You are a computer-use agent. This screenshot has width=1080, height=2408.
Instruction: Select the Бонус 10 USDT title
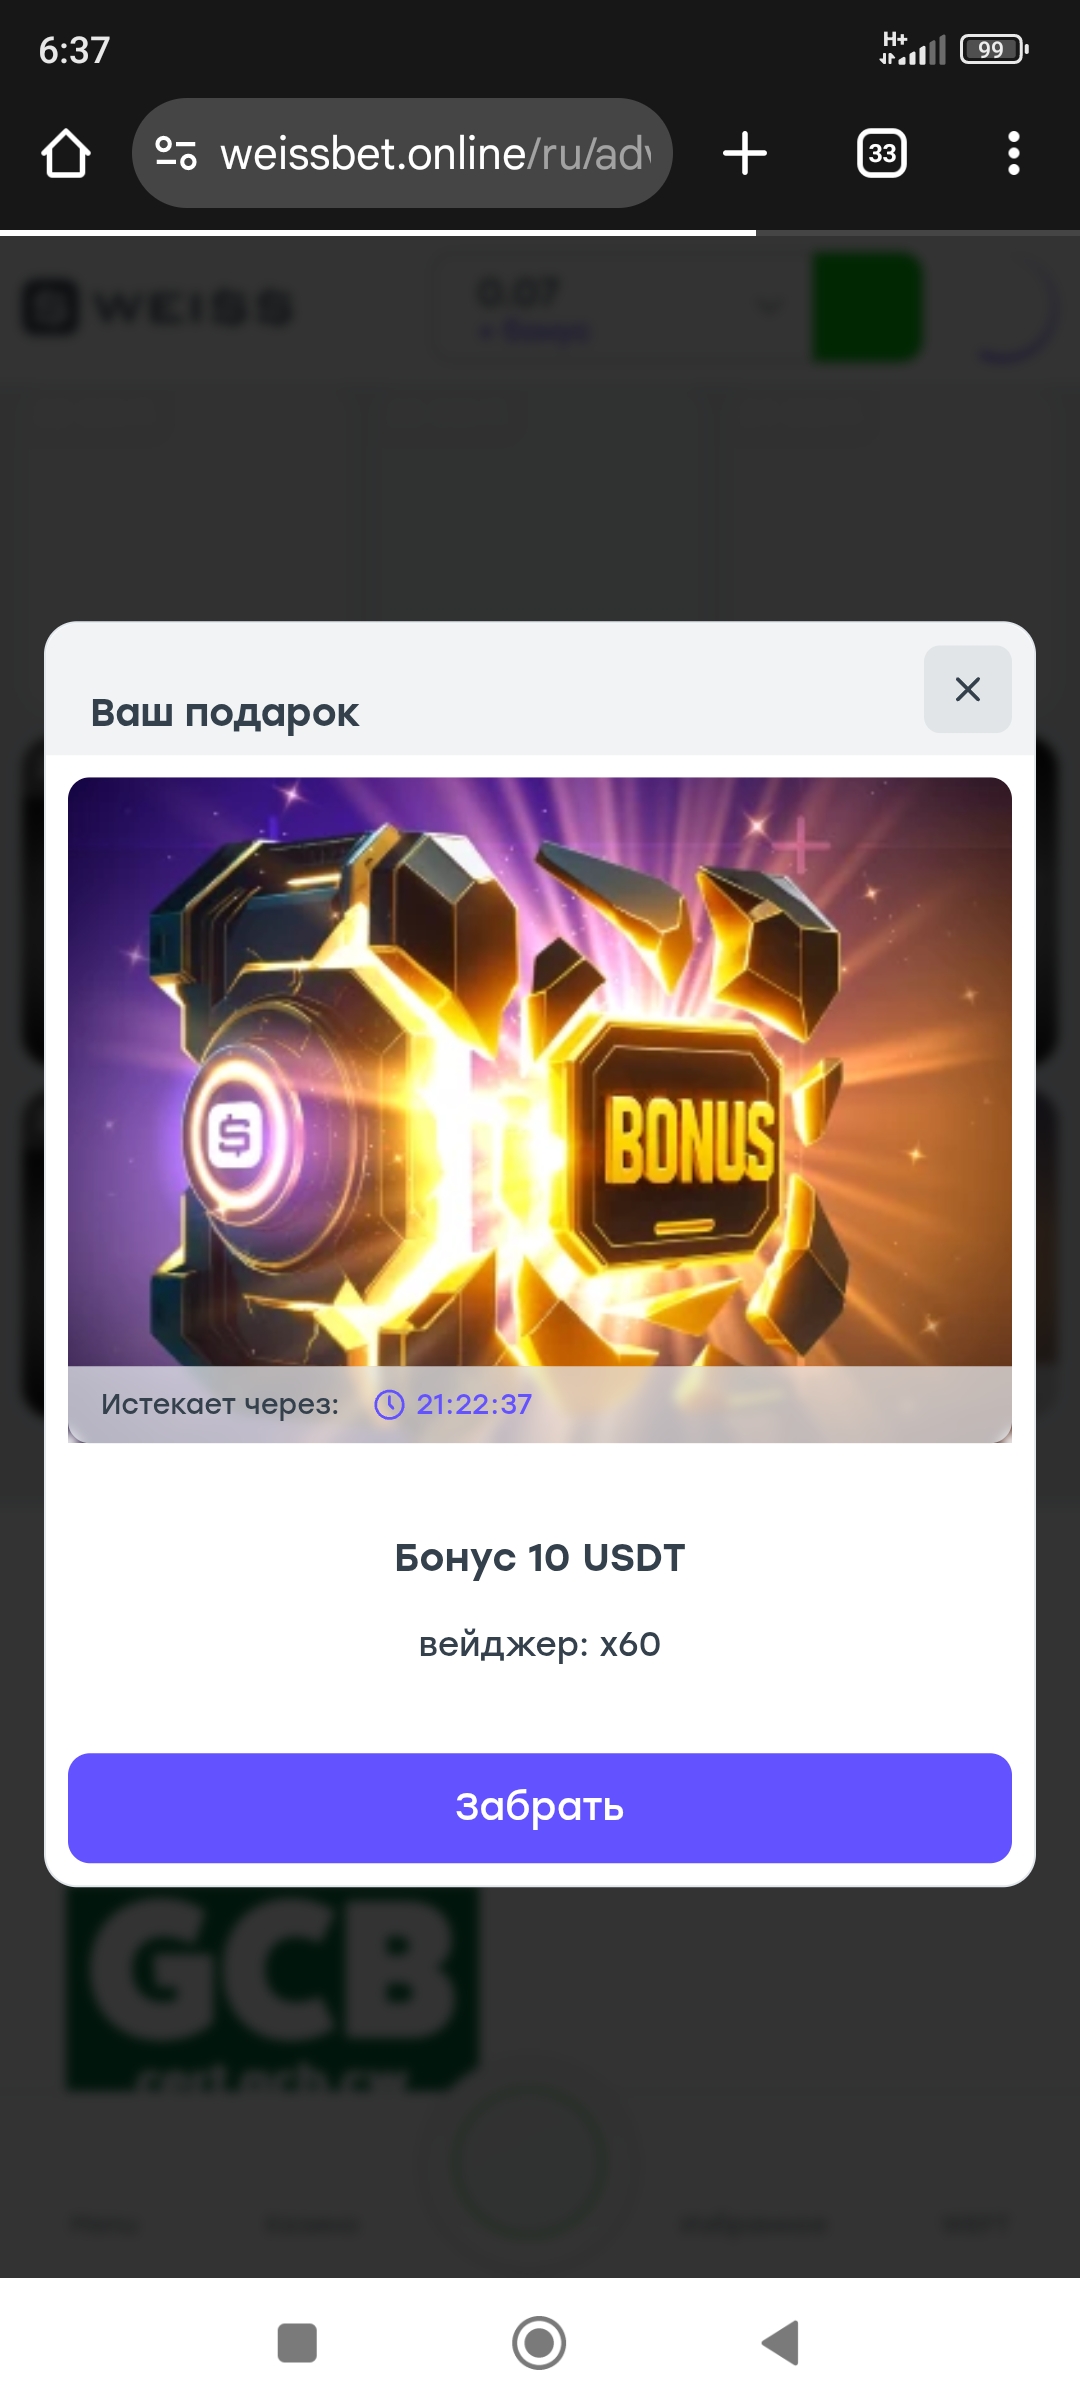540,1557
